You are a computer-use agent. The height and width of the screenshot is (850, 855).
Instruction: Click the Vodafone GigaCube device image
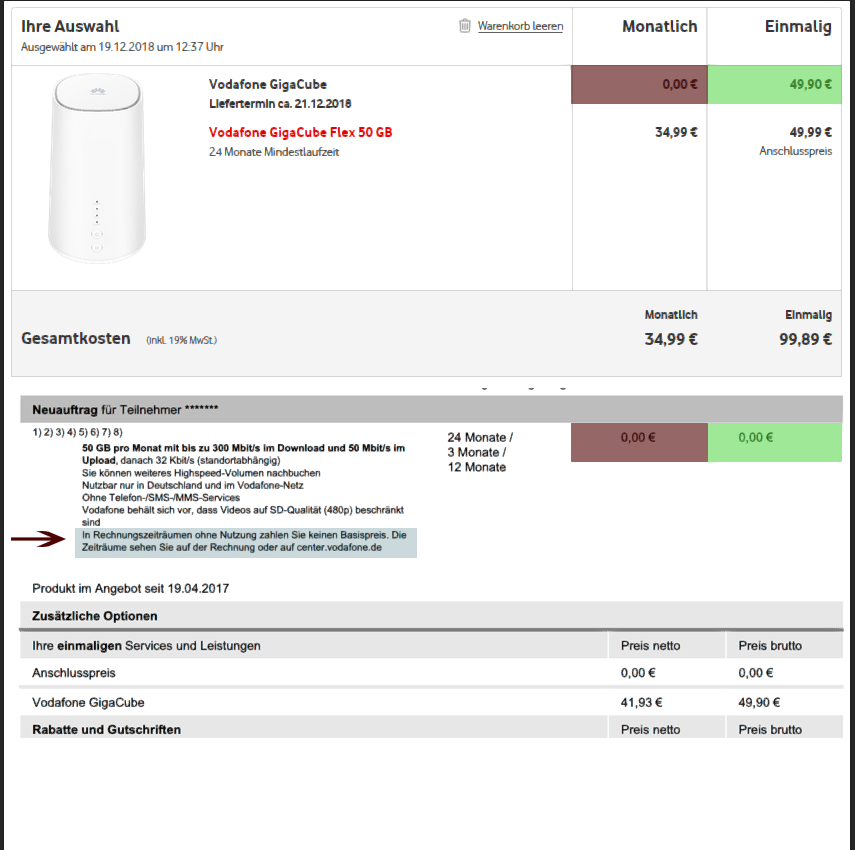click(x=97, y=168)
